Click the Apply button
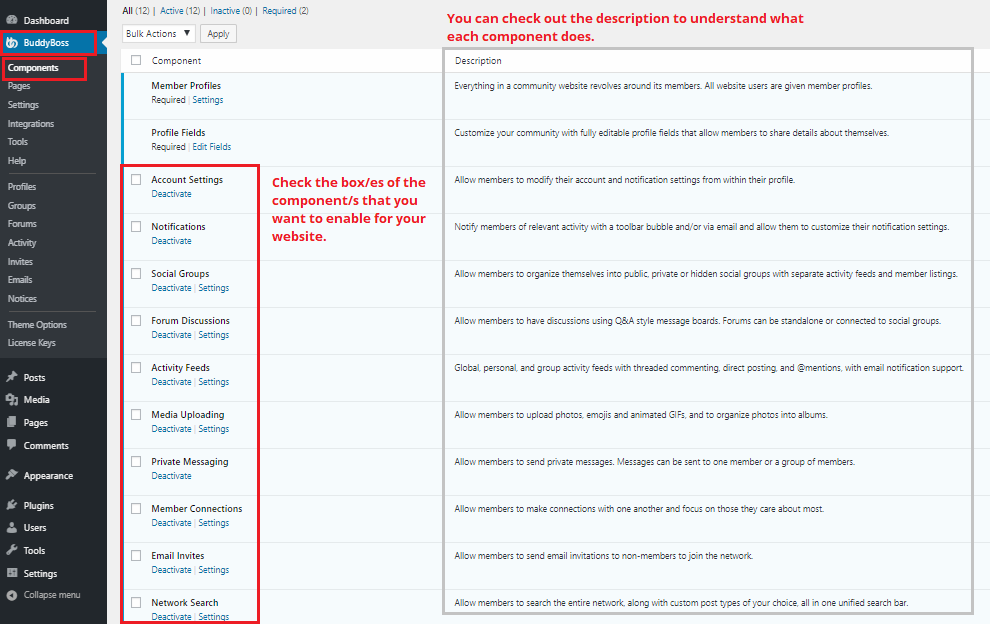The width and height of the screenshot is (990, 624). tap(218, 33)
